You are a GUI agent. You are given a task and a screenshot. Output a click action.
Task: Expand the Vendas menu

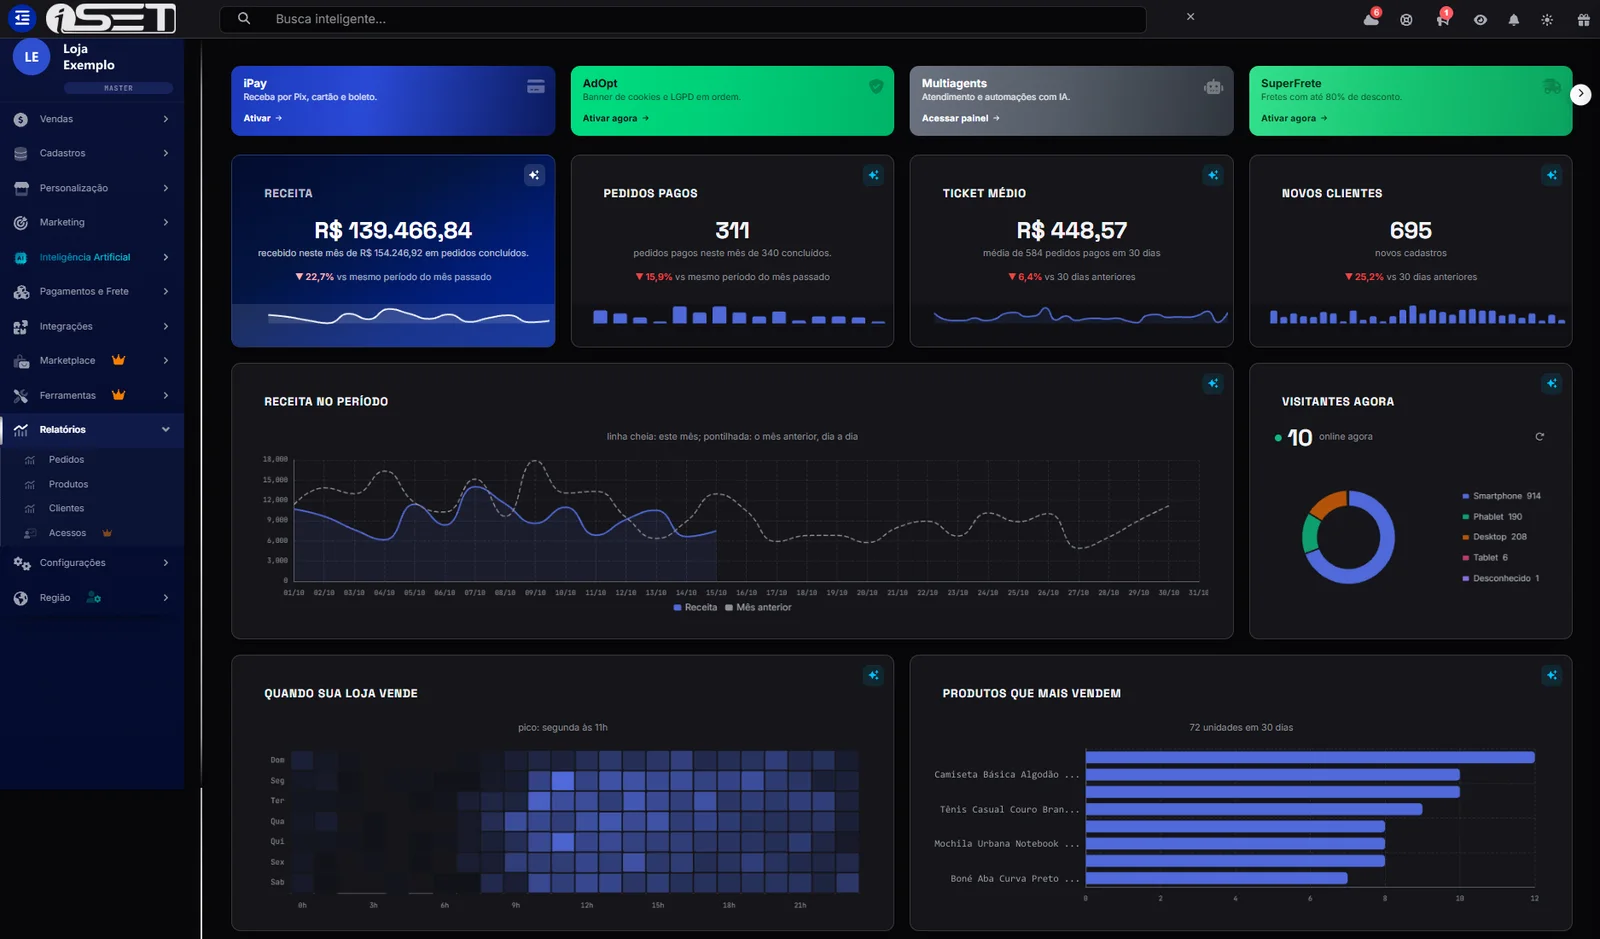(x=92, y=119)
